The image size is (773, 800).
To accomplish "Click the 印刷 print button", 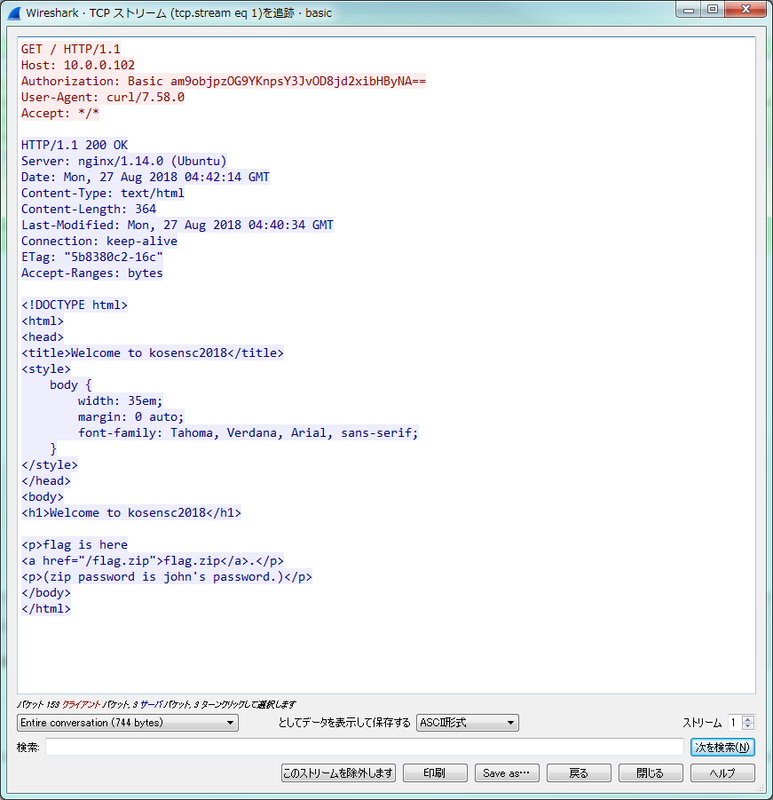I will coord(435,773).
